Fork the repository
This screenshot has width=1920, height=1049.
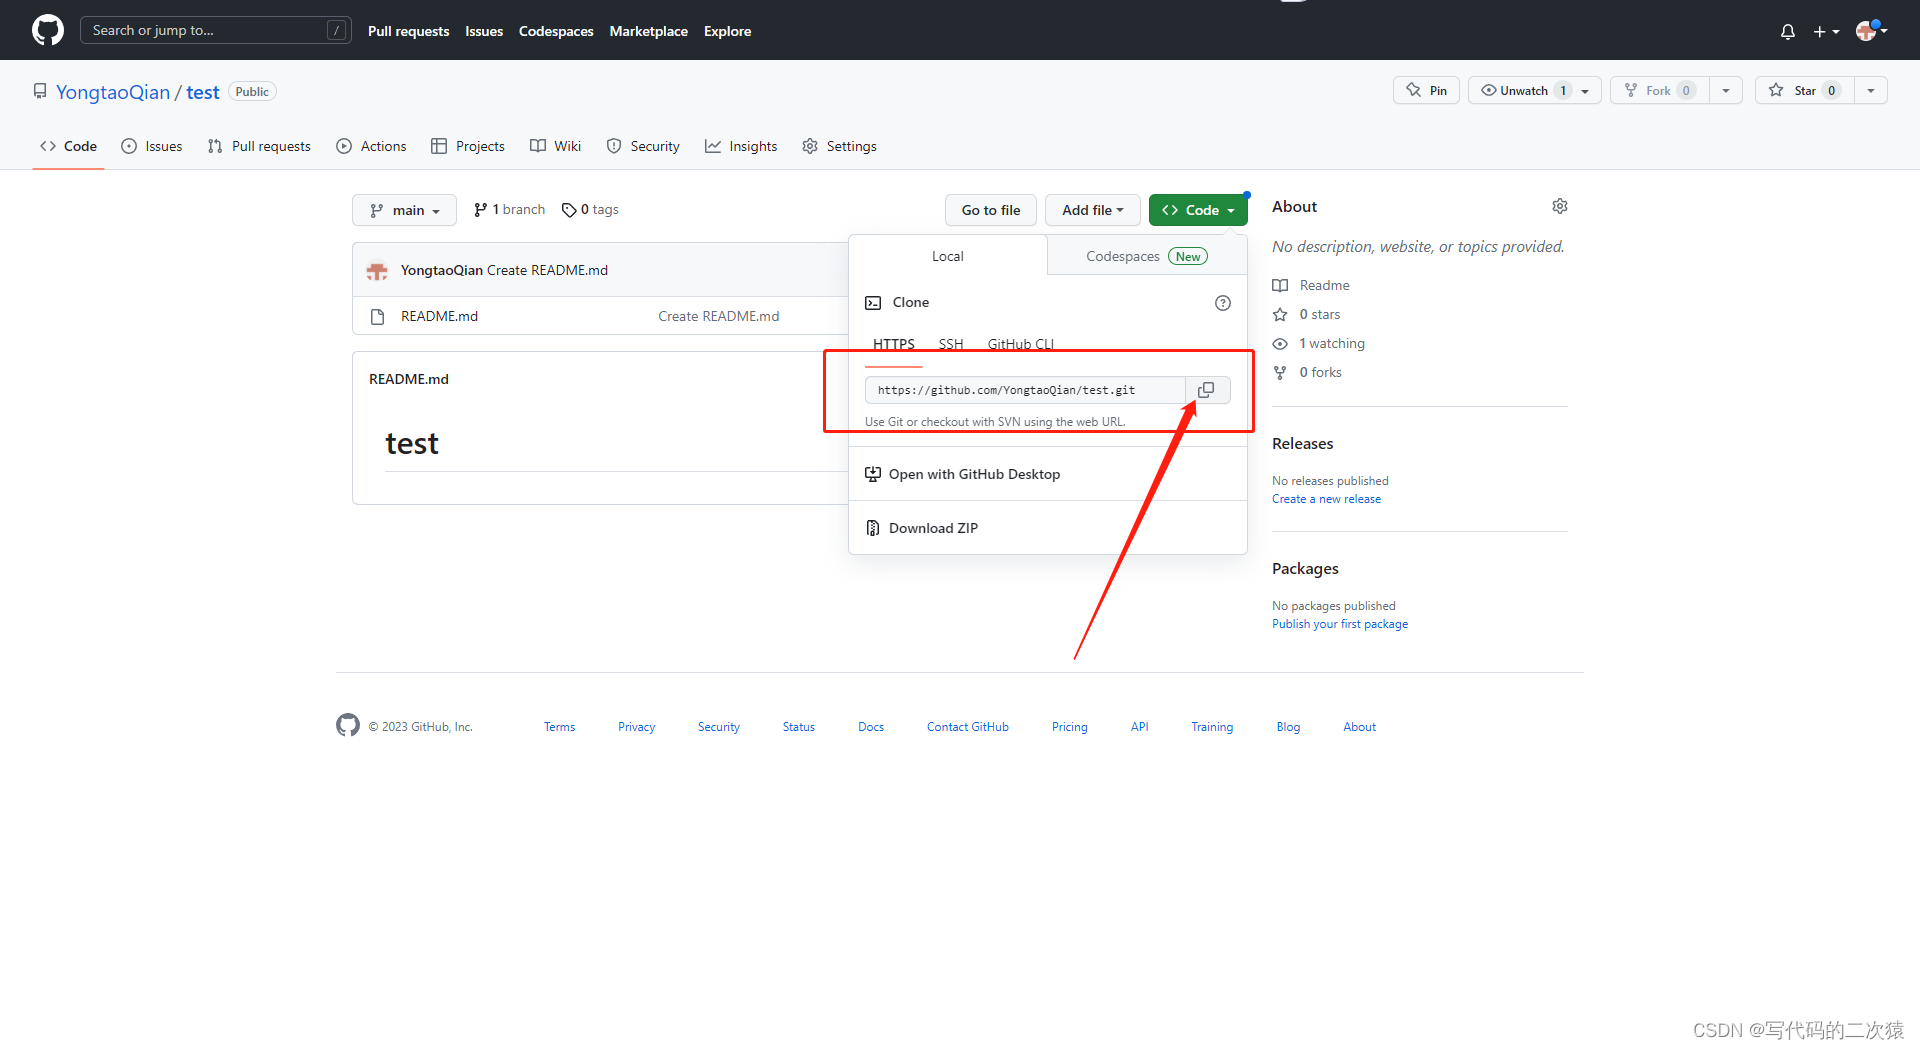pos(1659,90)
